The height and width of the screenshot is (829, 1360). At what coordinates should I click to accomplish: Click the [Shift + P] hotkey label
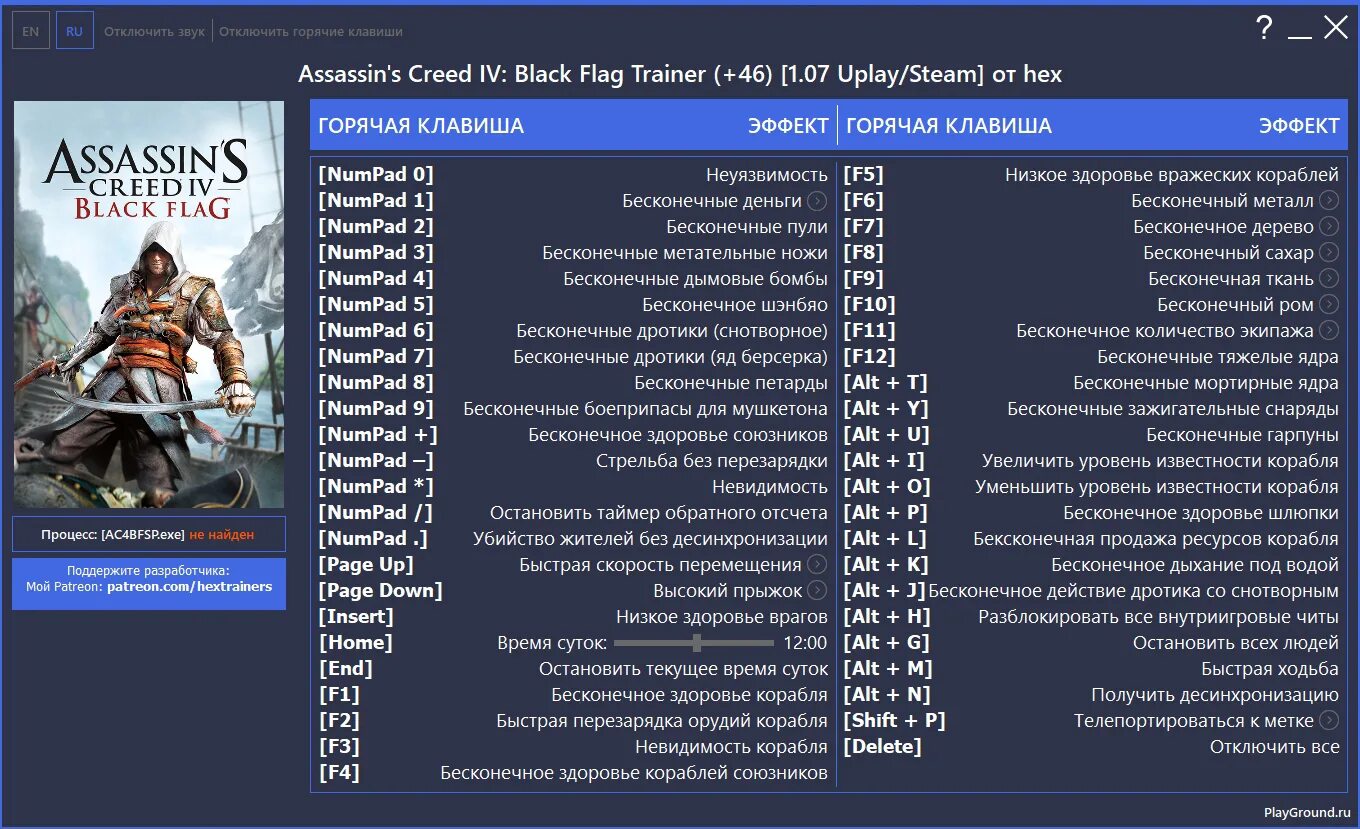(894, 721)
